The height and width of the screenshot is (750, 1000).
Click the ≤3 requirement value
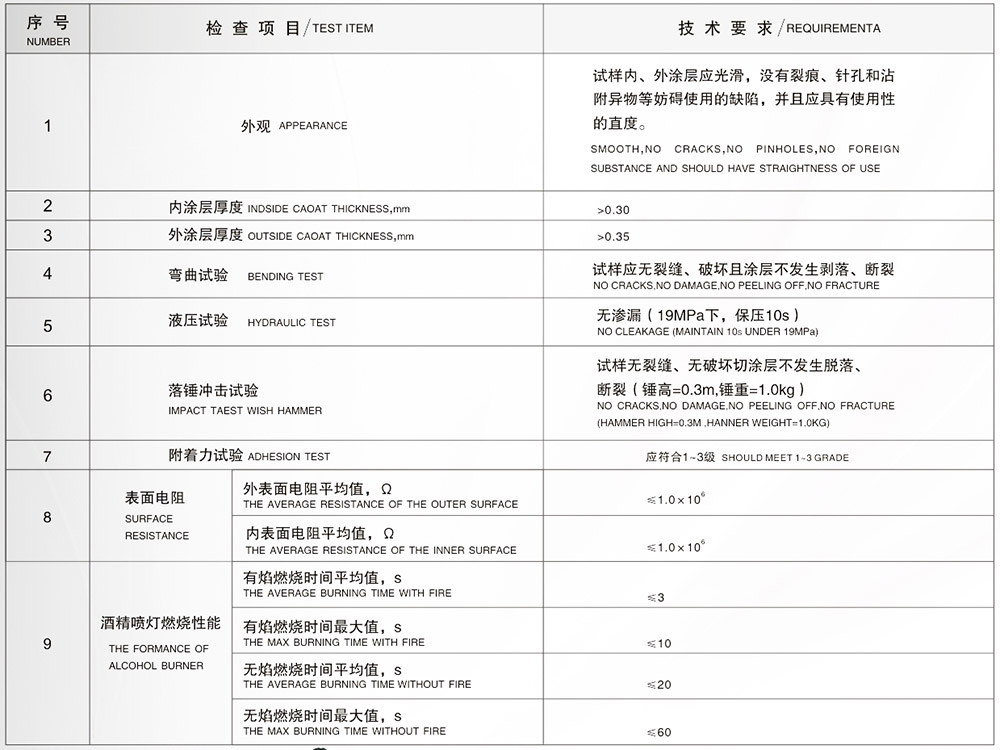click(x=656, y=598)
